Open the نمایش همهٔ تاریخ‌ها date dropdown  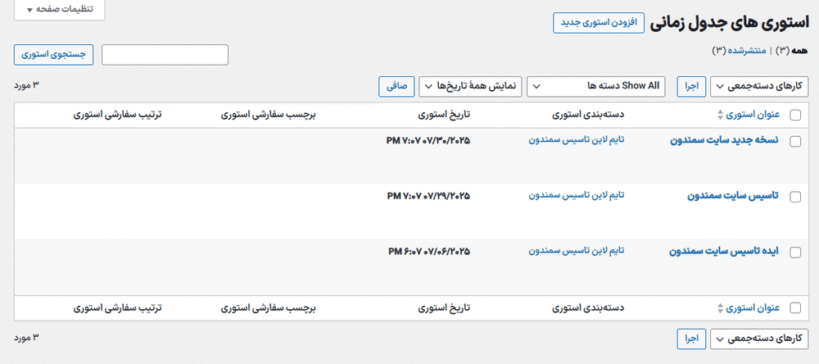(x=470, y=87)
